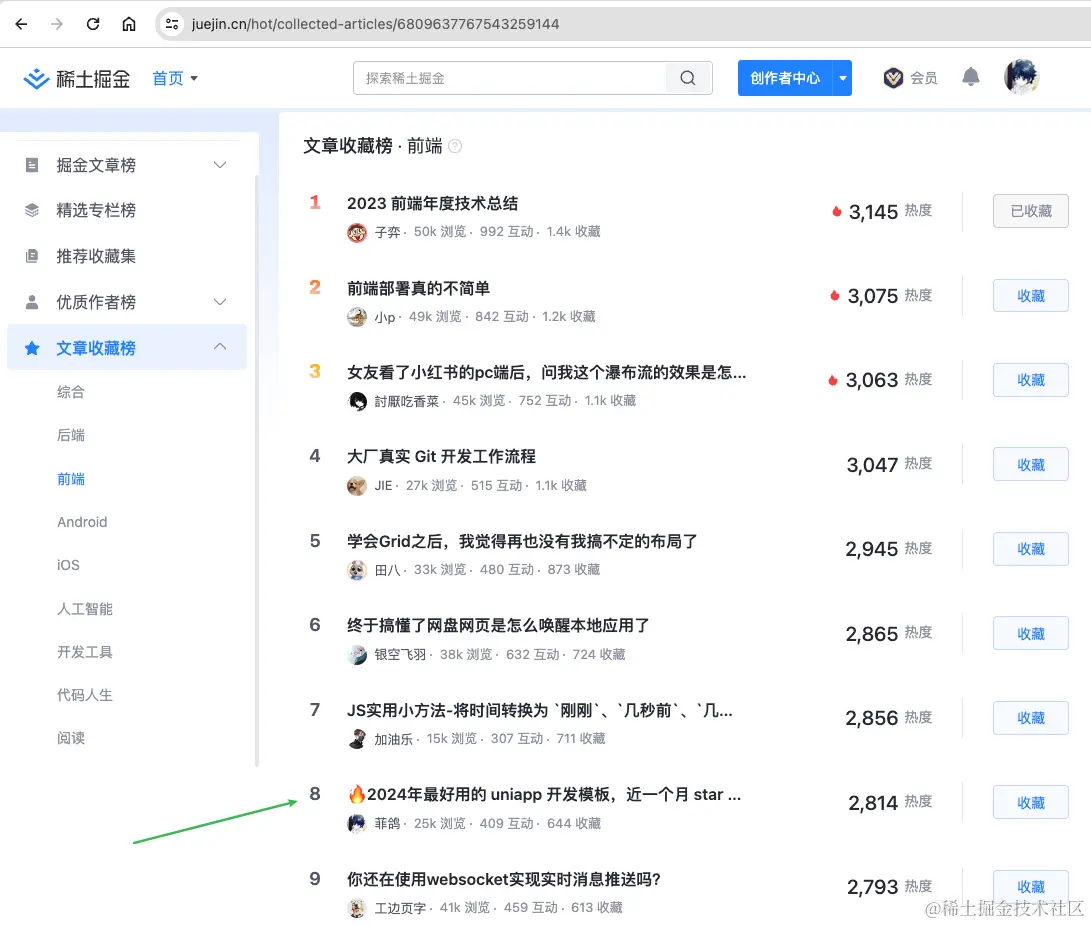This screenshot has width=1091, height=925.
Task: Click 收藏 for websocket article
Action: click(x=1030, y=887)
